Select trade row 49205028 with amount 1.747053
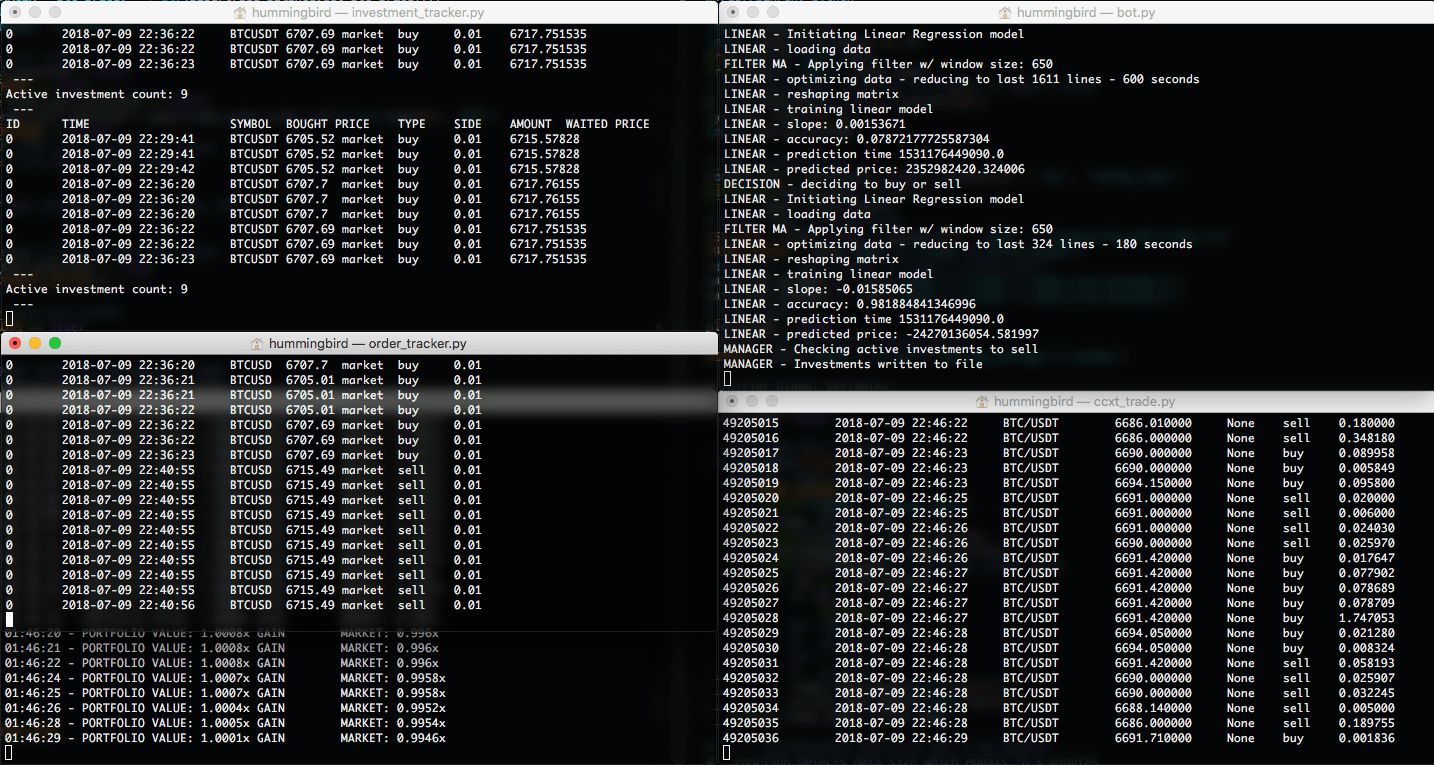 pyautogui.click(x=1059, y=618)
